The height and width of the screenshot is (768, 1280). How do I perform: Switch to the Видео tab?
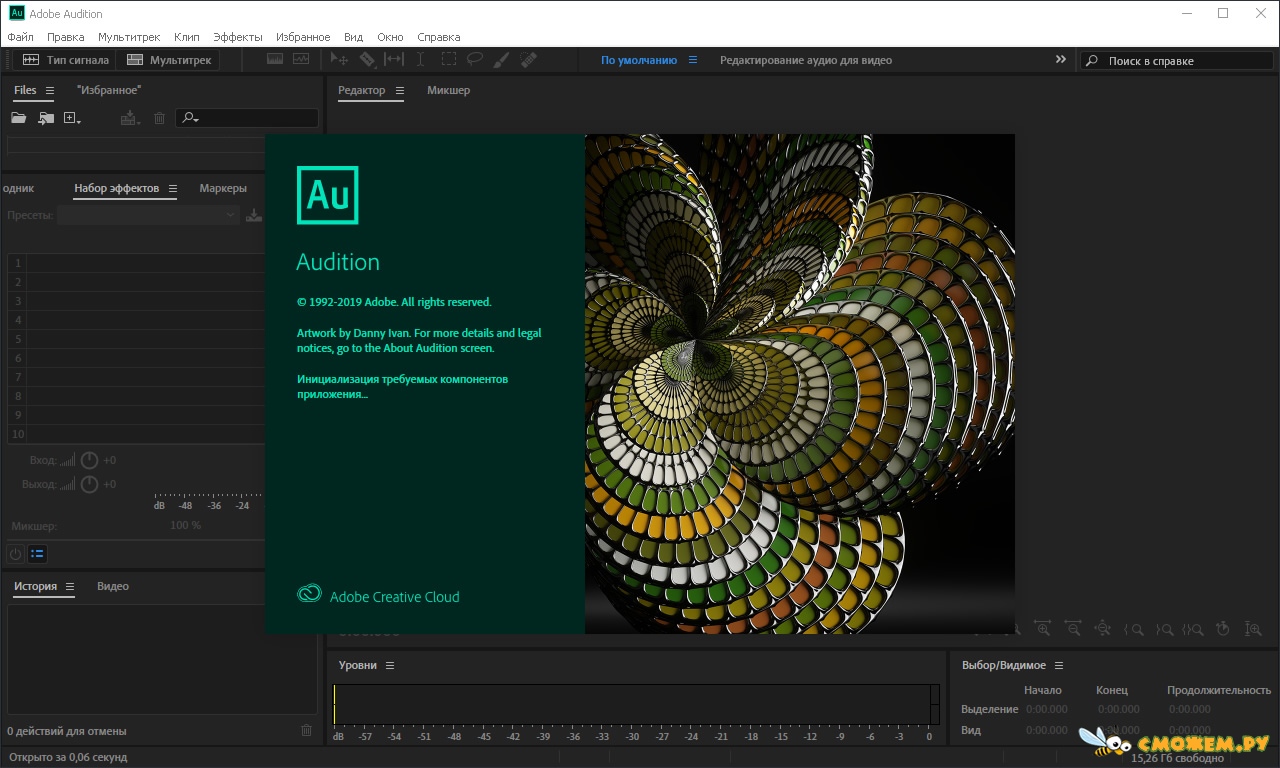tap(113, 586)
